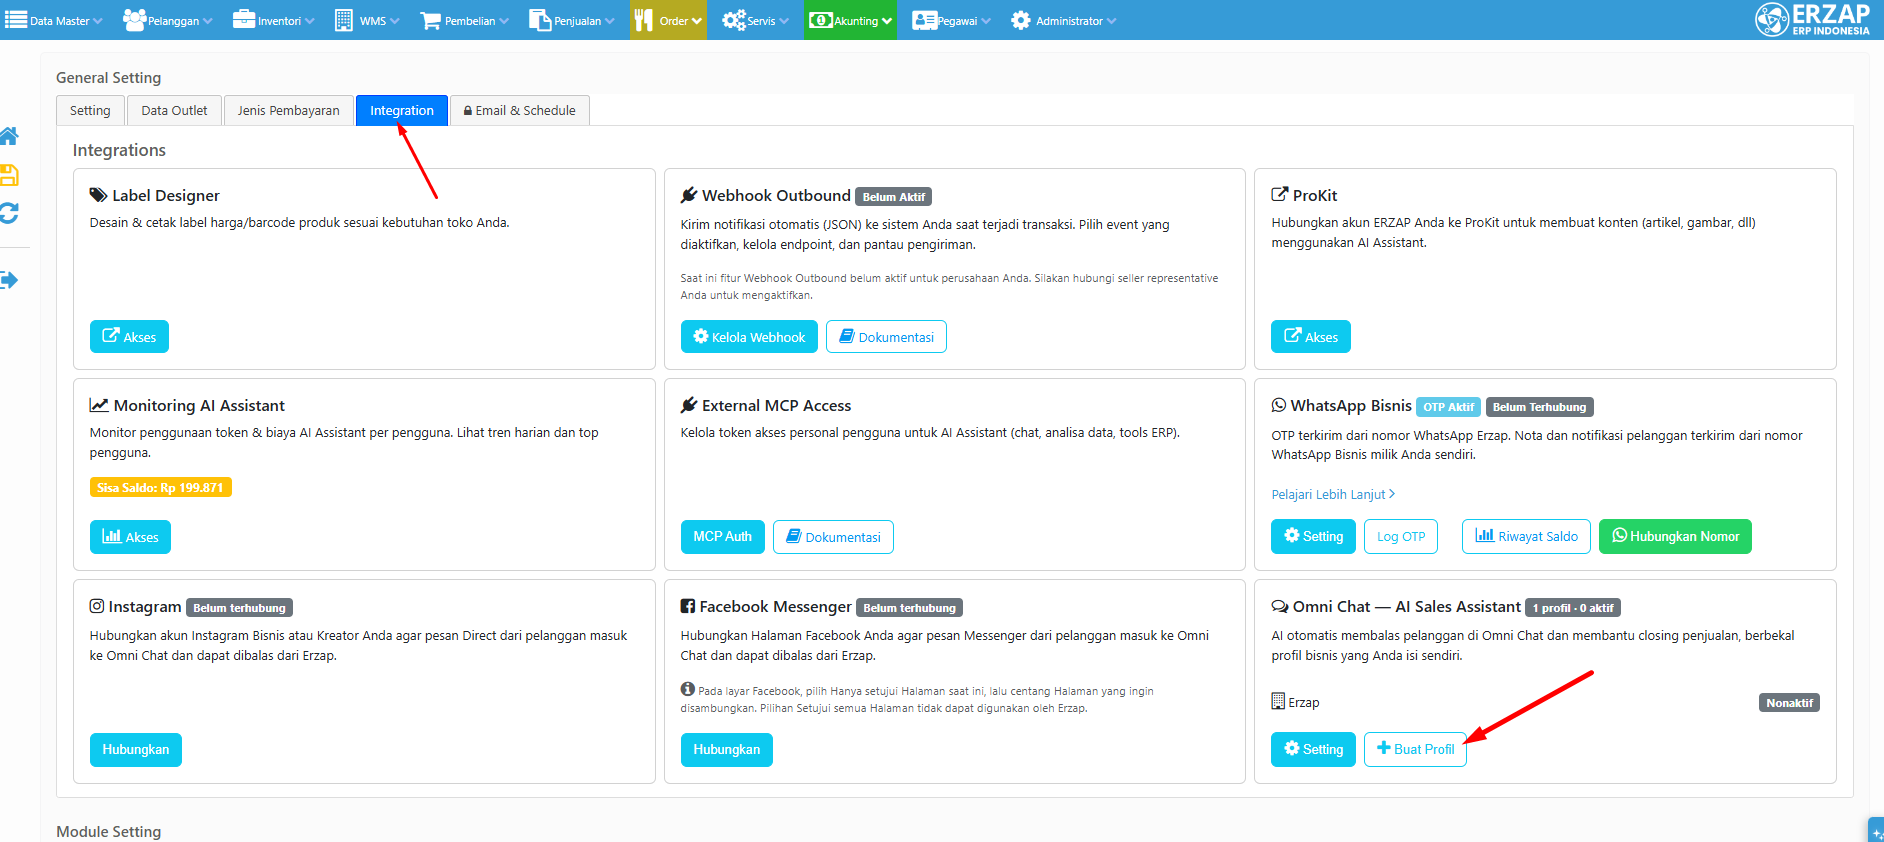This screenshot has width=1884, height=842.
Task: Click Akses in Monitoring AI Assistant card
Action: (130, 537)
